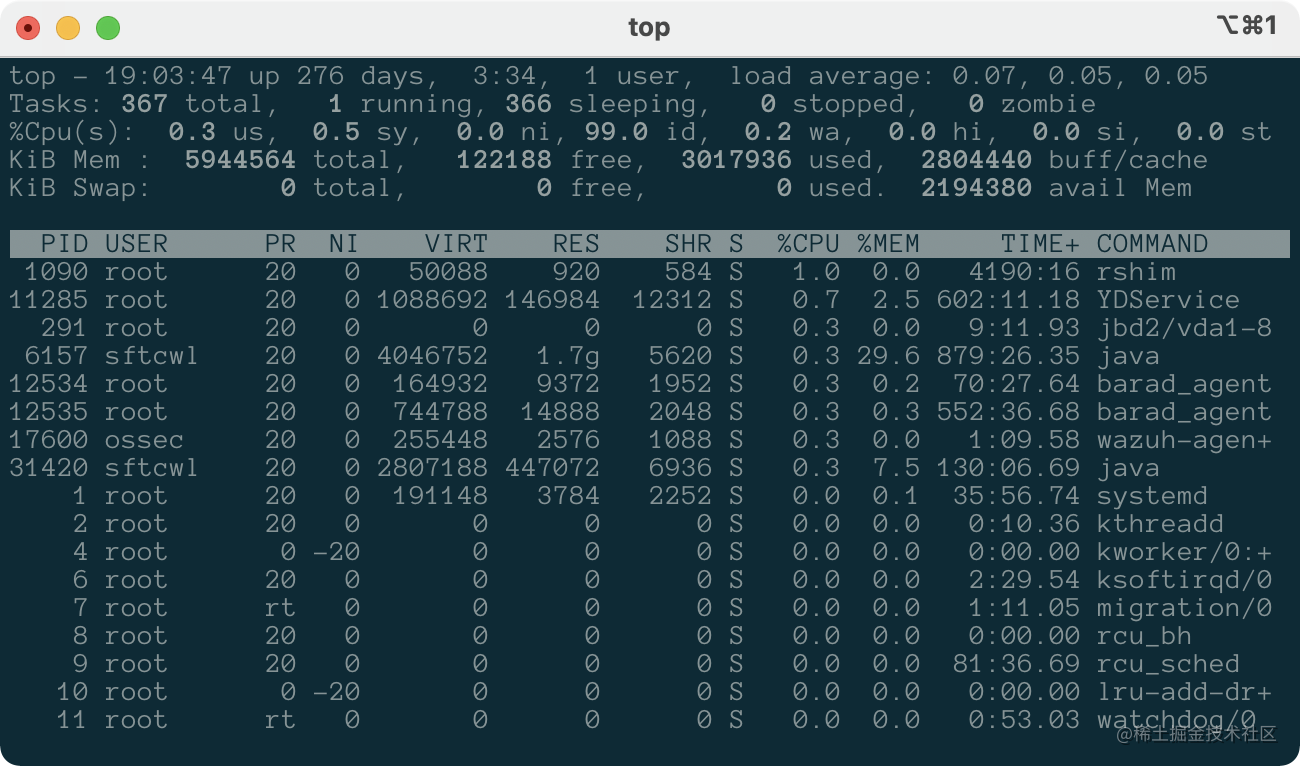Screen dimensions: 1300x766
Task: Click the TIME+ column header
Action: coord(1040,244)
